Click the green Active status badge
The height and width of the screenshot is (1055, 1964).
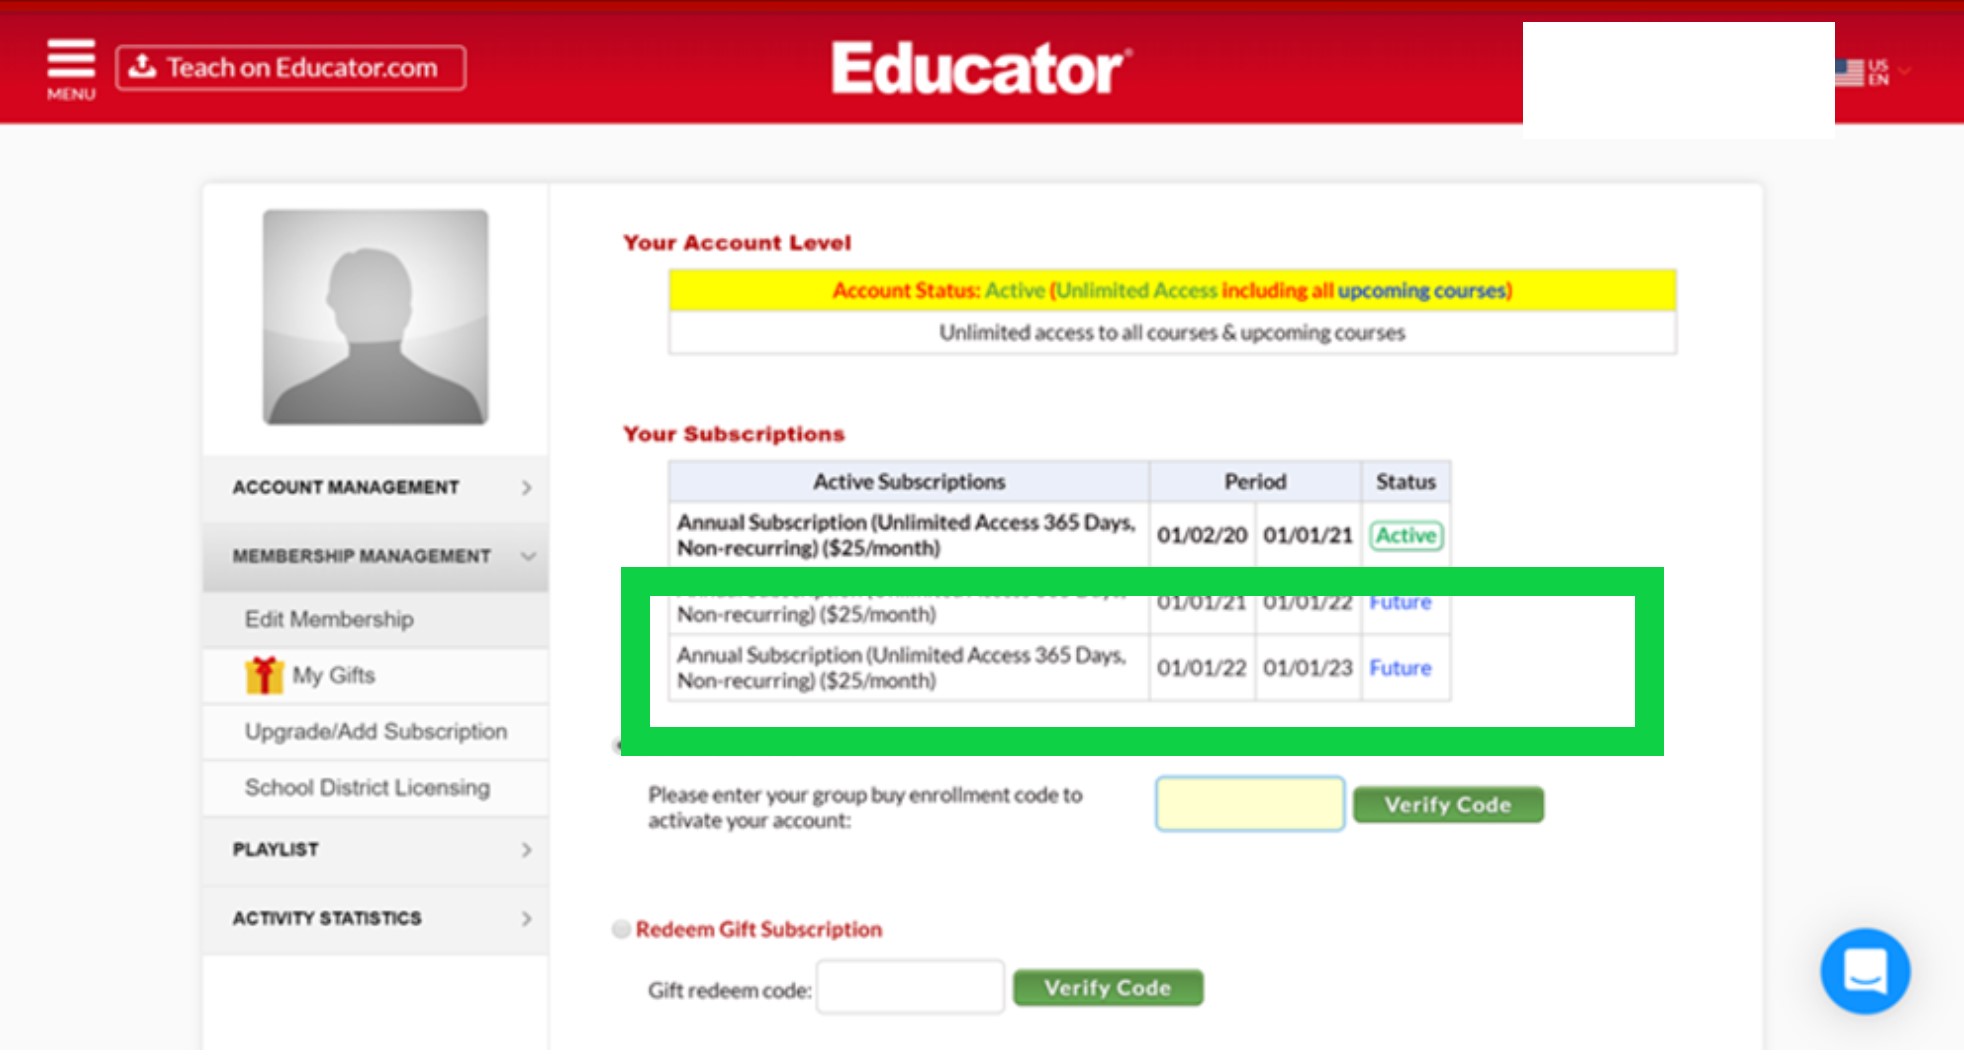tap(1406, 535)
